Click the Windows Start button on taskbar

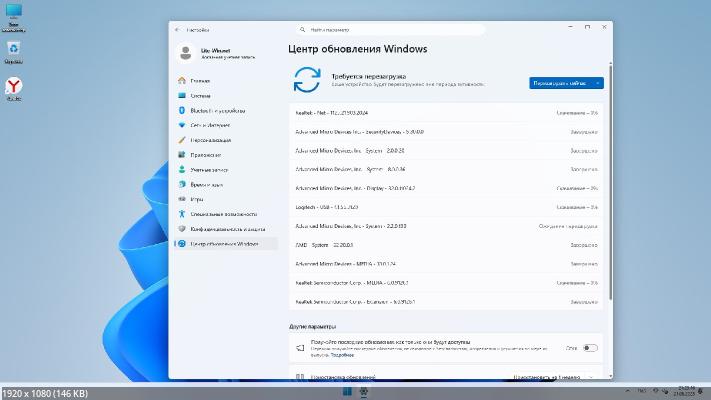coord(347,391)
